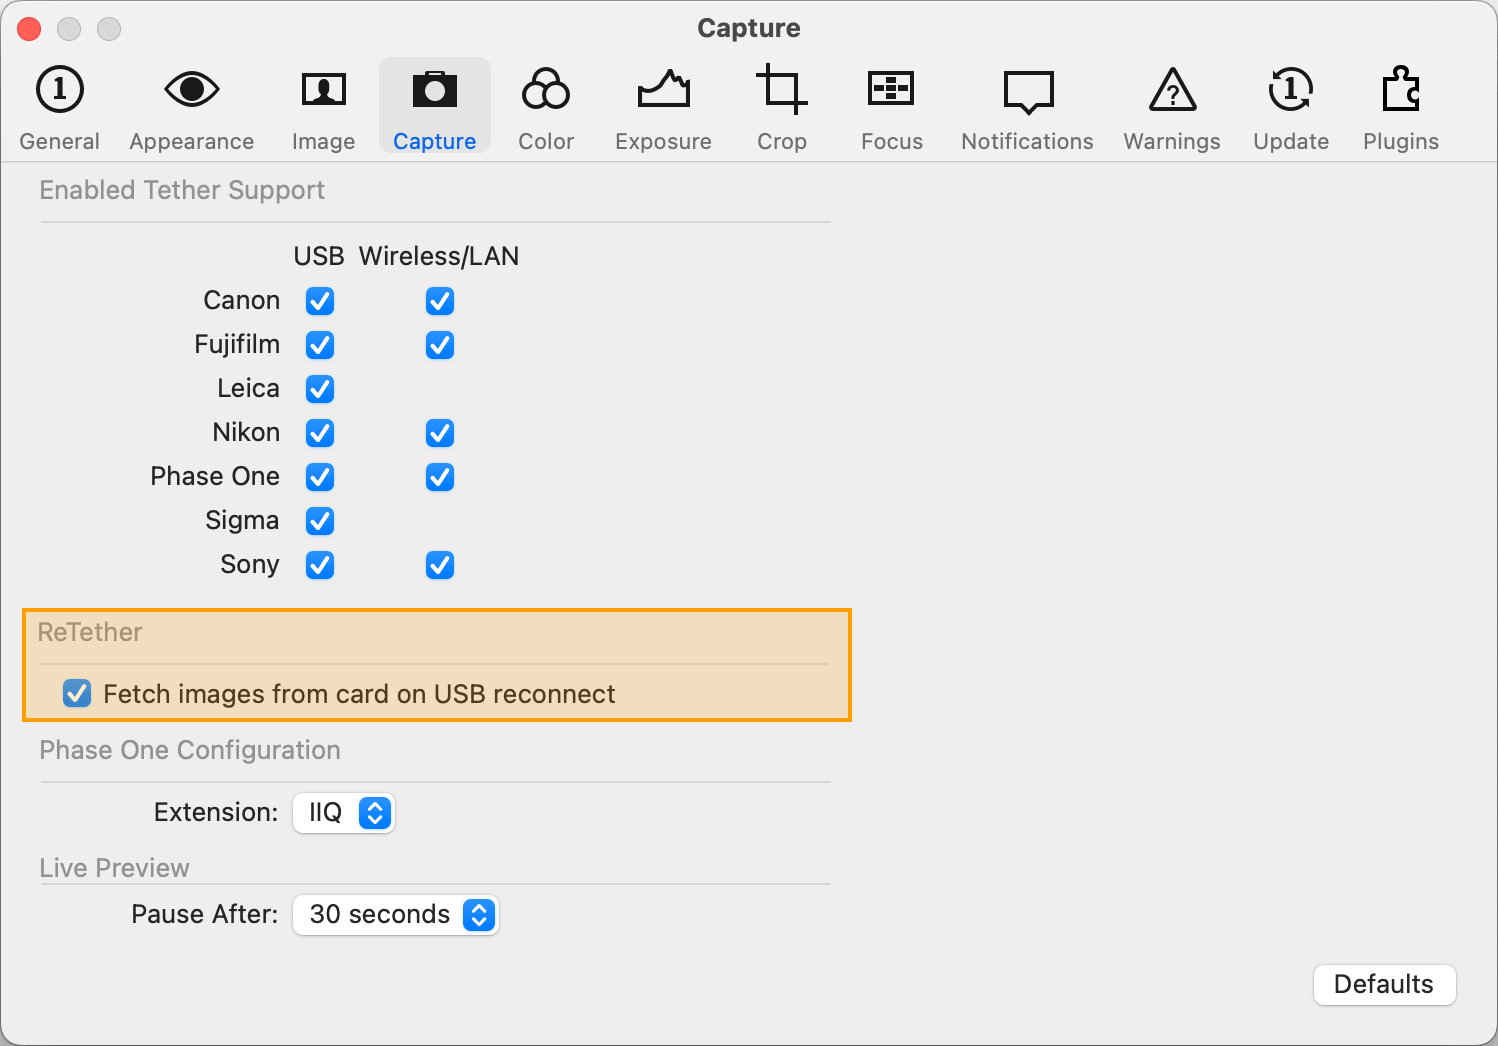
Task: Toggle Canon USB tether checkbox
Action: [x=320, y=301]
